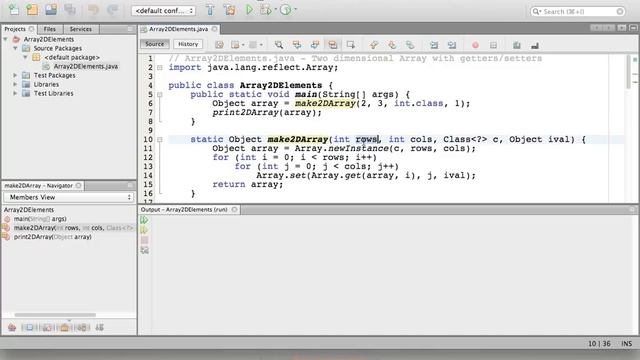Image resolution: width=640 pixels, height=360 pixels.
Task: Open the Debug Project dropdown arrow
Action: click(x=275, y=9)
